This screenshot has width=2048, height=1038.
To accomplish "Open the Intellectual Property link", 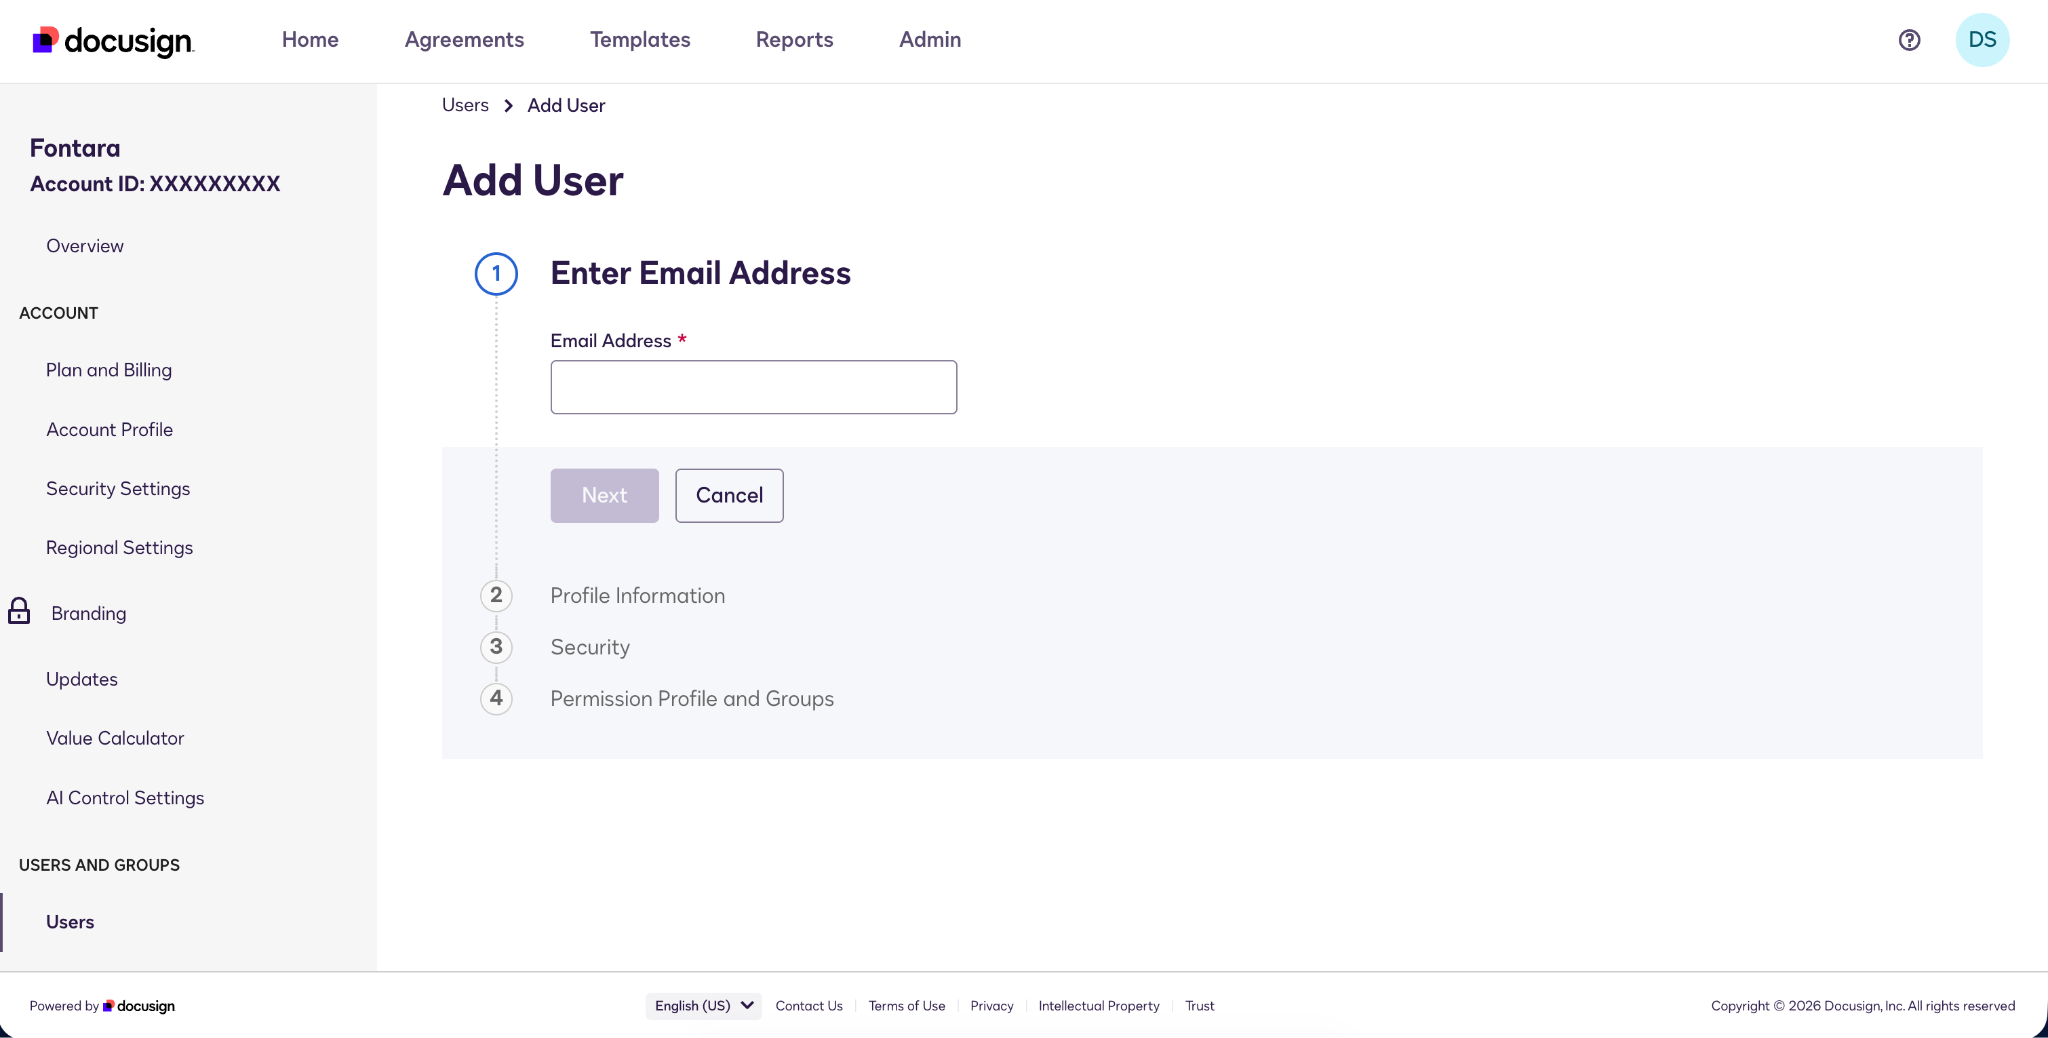I will 1099,1006.
